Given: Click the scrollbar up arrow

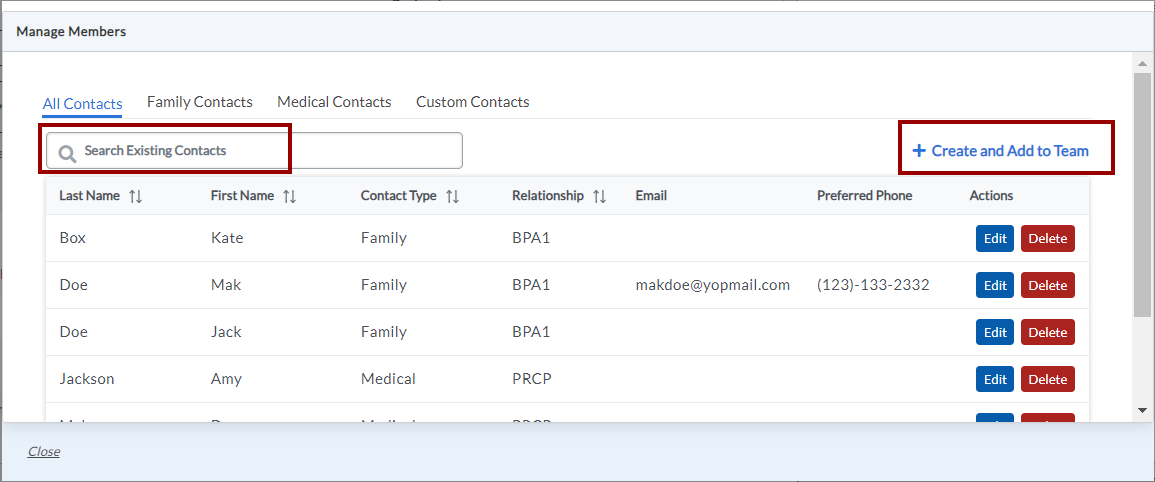Looking at the screenshot, I should coord(1142,62).
